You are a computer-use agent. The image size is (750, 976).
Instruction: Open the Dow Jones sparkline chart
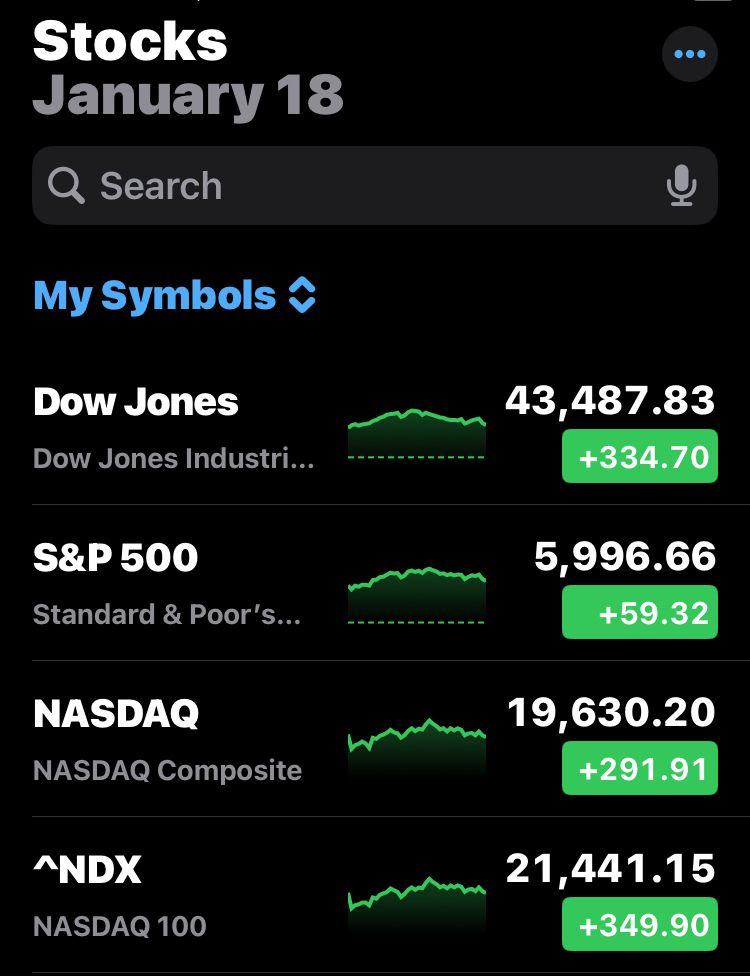pyautogui.click(x=416, y=432)
